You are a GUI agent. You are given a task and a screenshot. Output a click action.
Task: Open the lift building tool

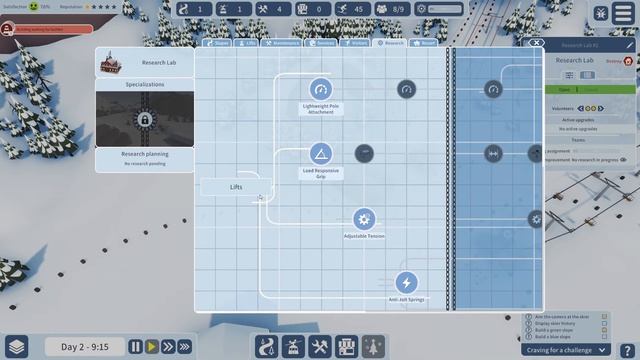click(293, 347)
